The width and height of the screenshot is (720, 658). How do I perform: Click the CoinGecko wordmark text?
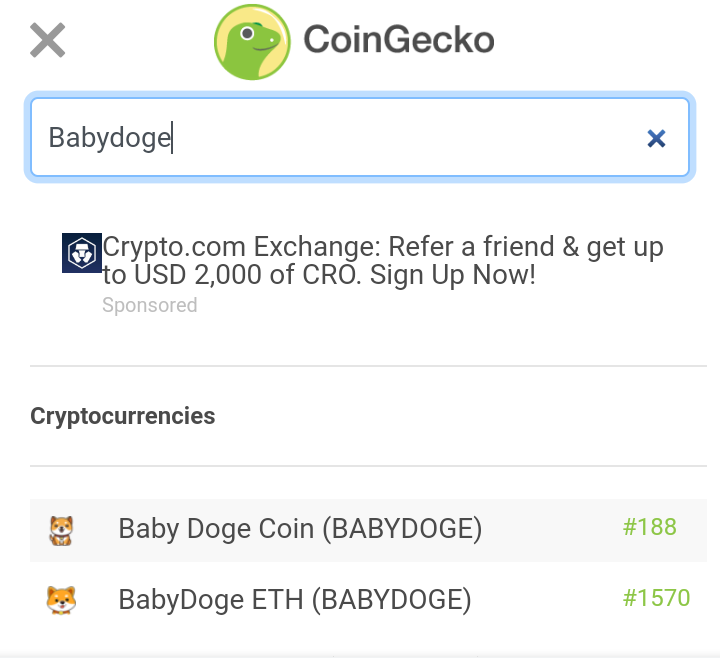pyautogui.click(x=399, y=40)
